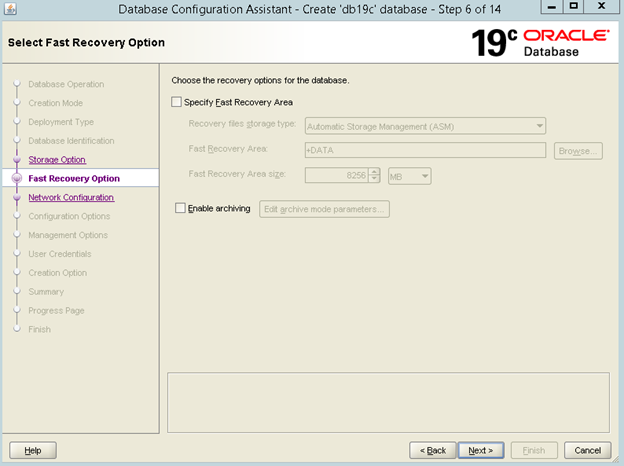Image resolution: width=624 pixels, height=466 pixels.
Task: Click the empty message area at bottom
Action: pos(388,402)
